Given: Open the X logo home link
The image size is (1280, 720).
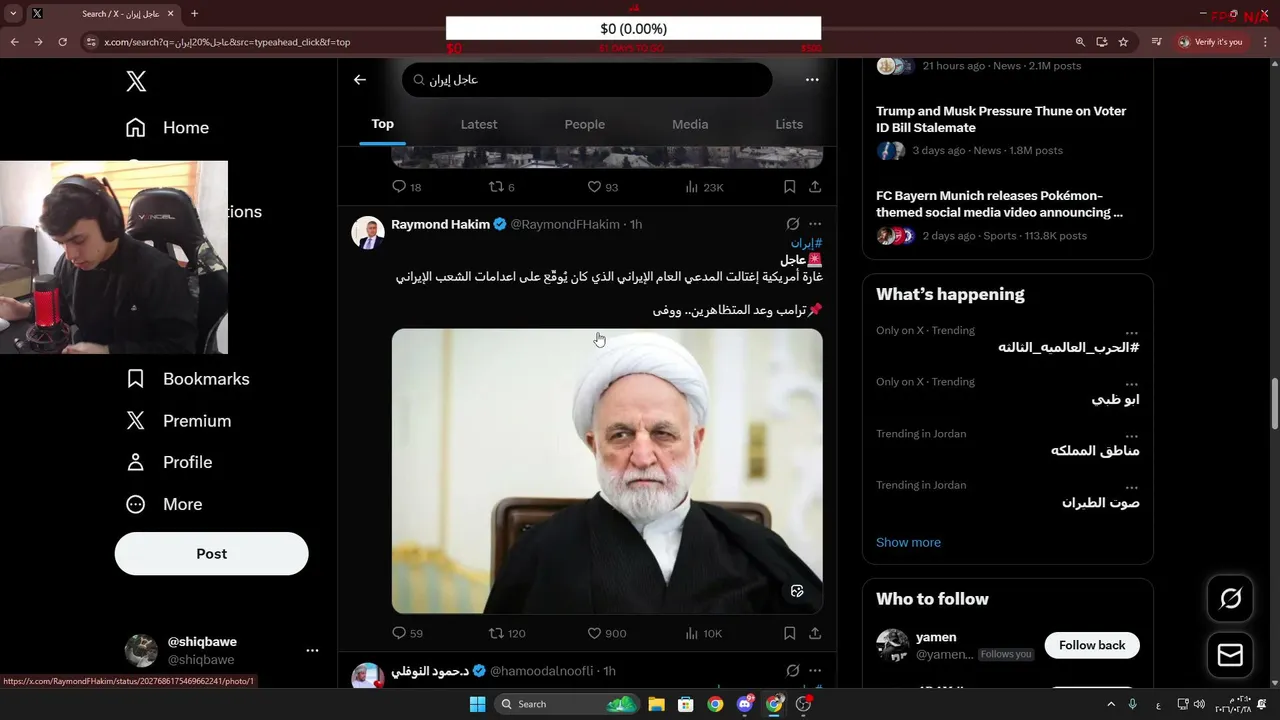Looking at the screenshot, I should (x=136, y=81).
